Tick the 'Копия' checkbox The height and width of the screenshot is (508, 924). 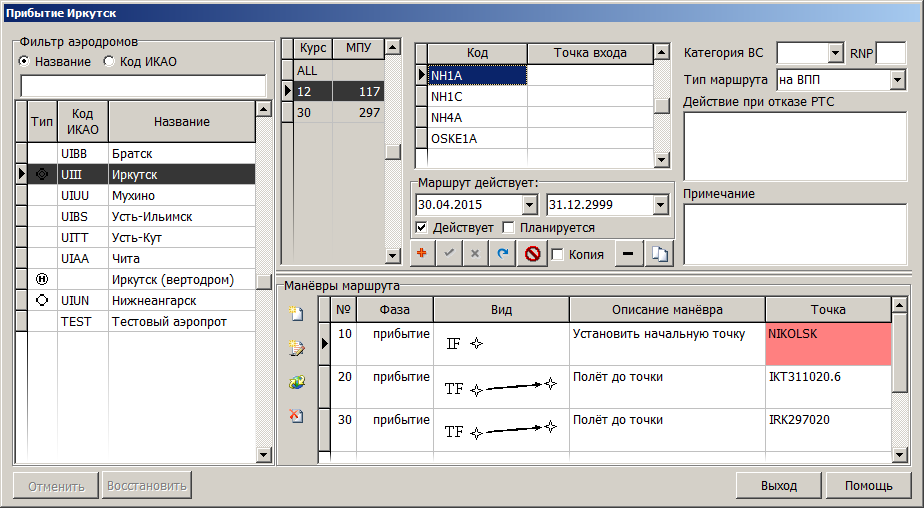point(557,254)
